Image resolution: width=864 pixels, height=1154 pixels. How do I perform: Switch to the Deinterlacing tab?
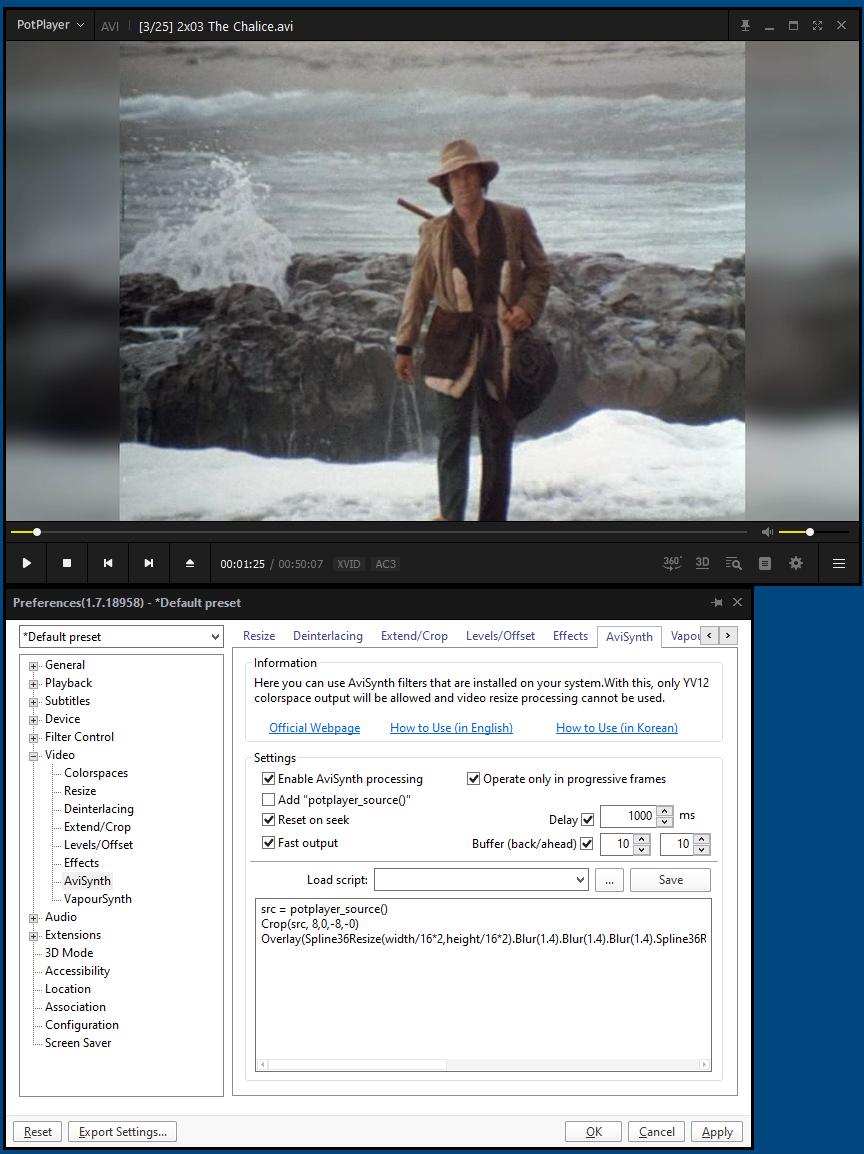327,636
